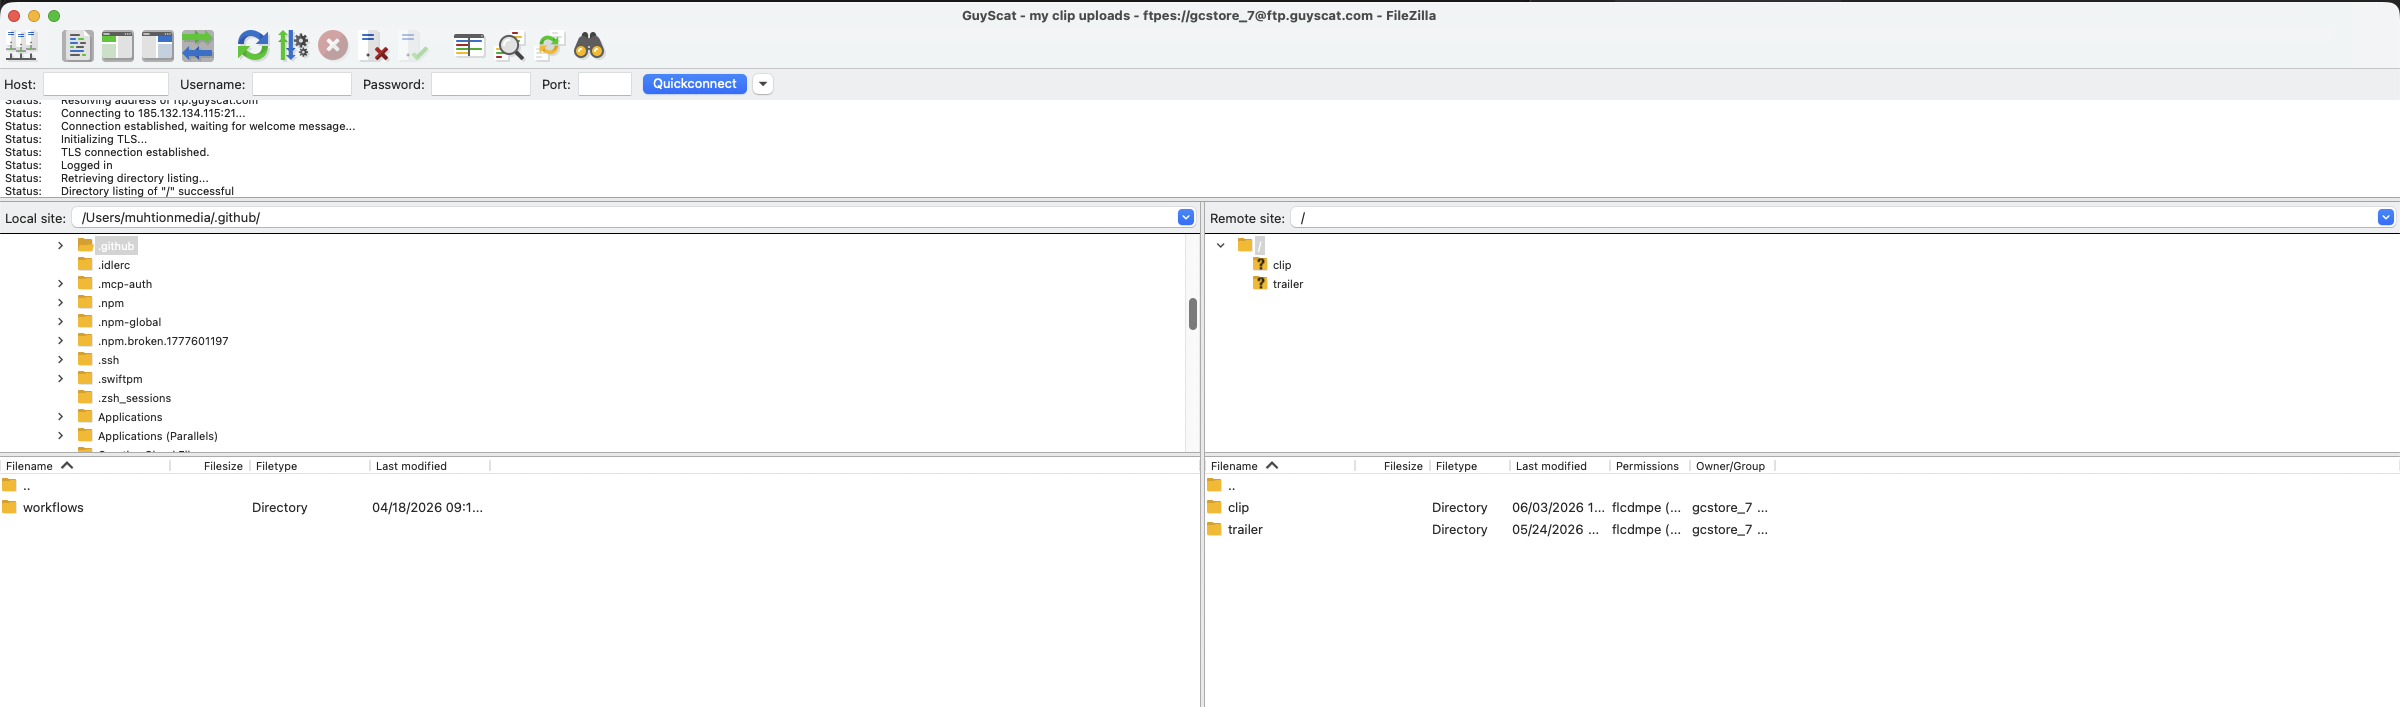Image resolution: width=2400 pixels, height=707 pixels.
Task: Expand the .swiftpm folder
Action: point(60,378)
